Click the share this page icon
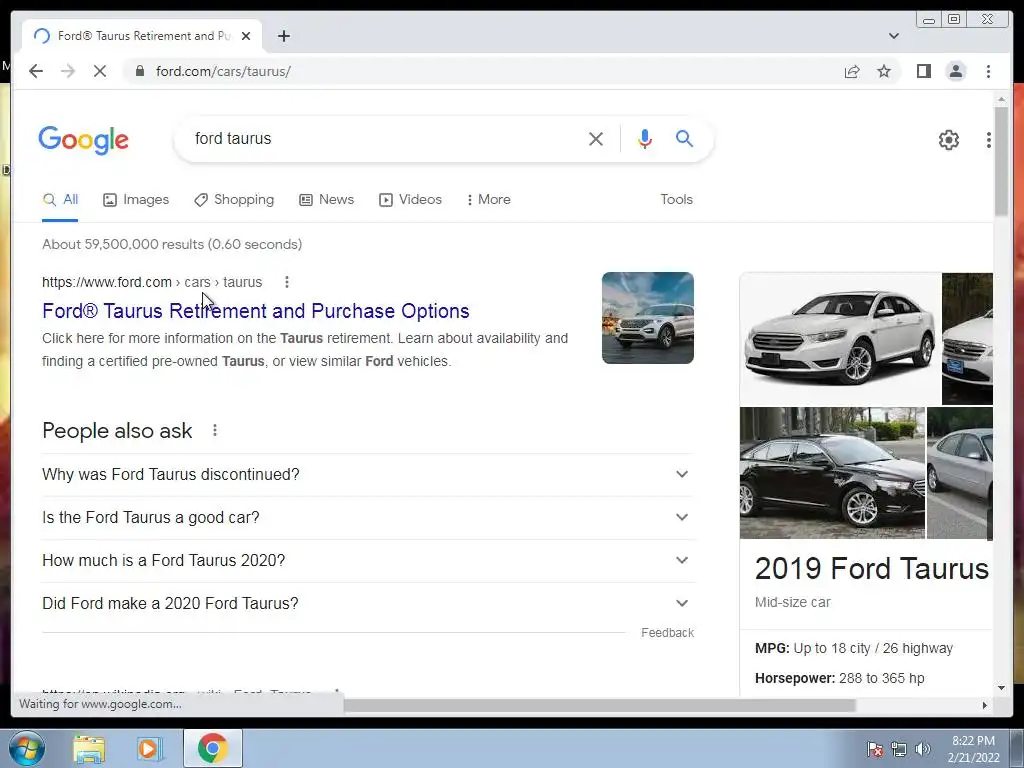Image resolution: width=1024 pixels, height=768 pixels. [x=852, y=71]
